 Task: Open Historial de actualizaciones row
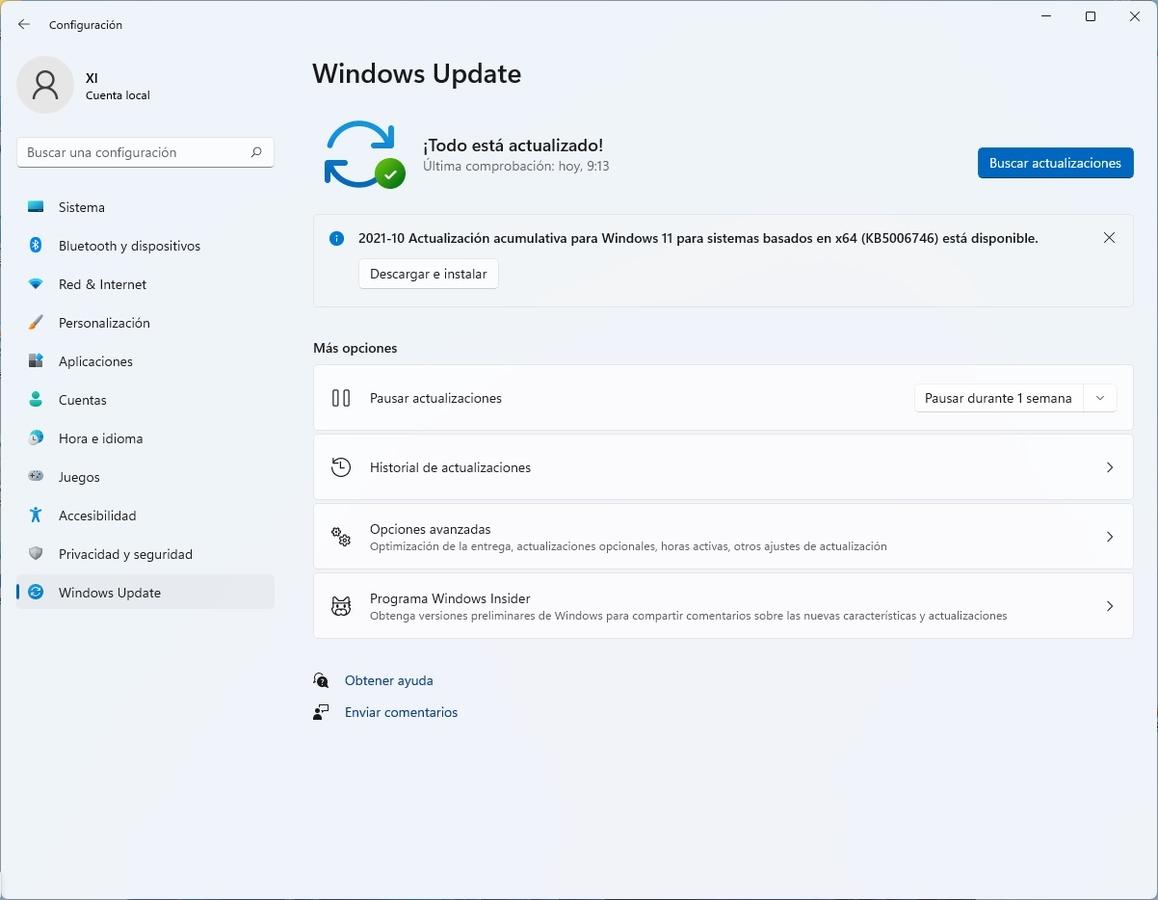pos(723,467)
